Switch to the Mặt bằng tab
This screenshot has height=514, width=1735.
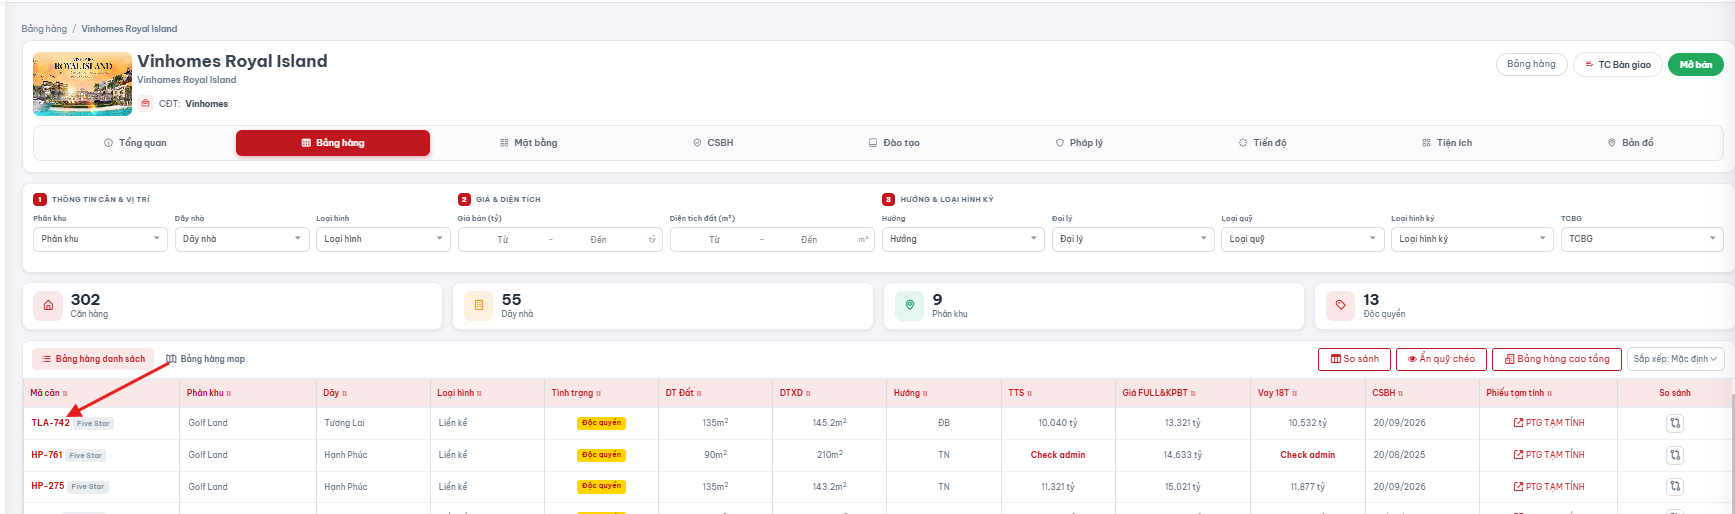[529, 143]
